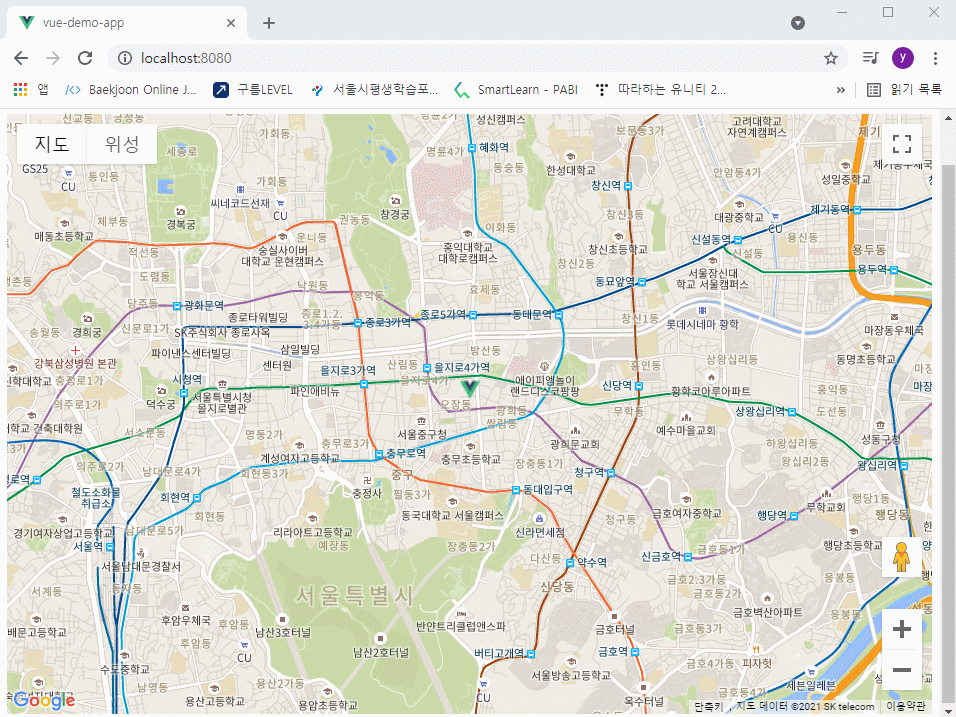The image size is (956, 717).
Task: Click 서울역 station icon
Action: [110, 547]
